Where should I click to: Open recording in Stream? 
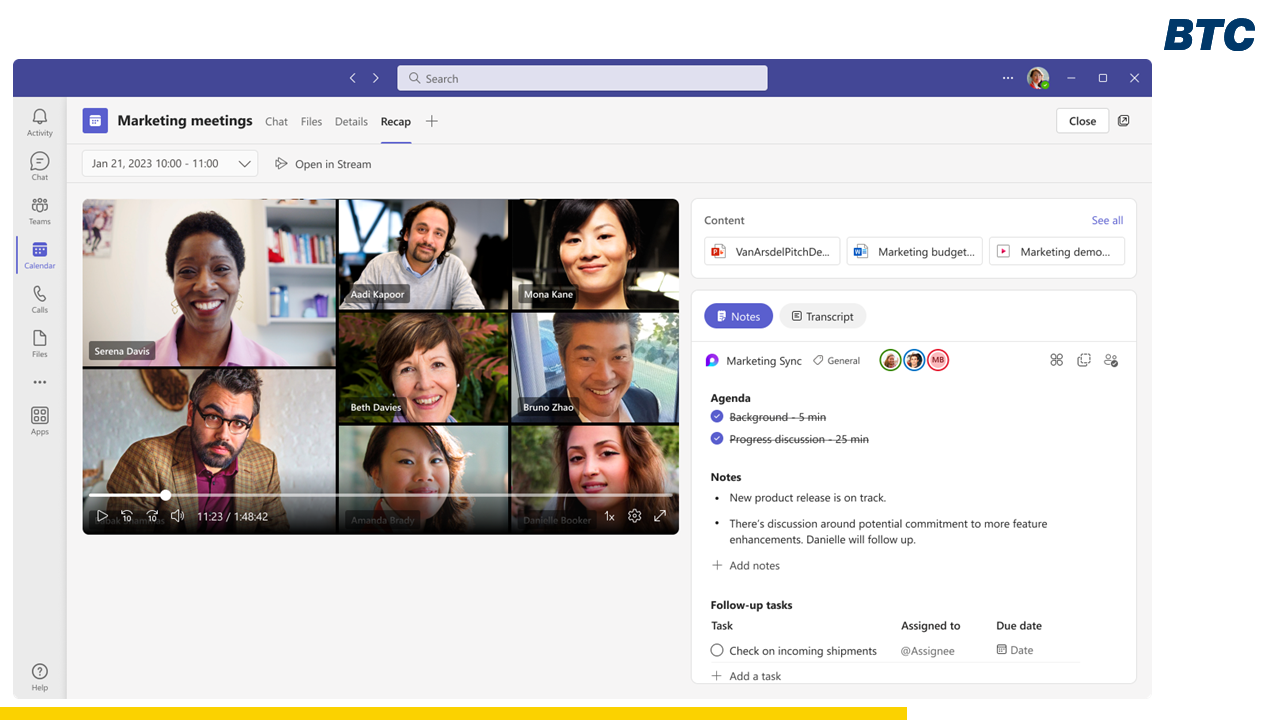pos(323,164)
